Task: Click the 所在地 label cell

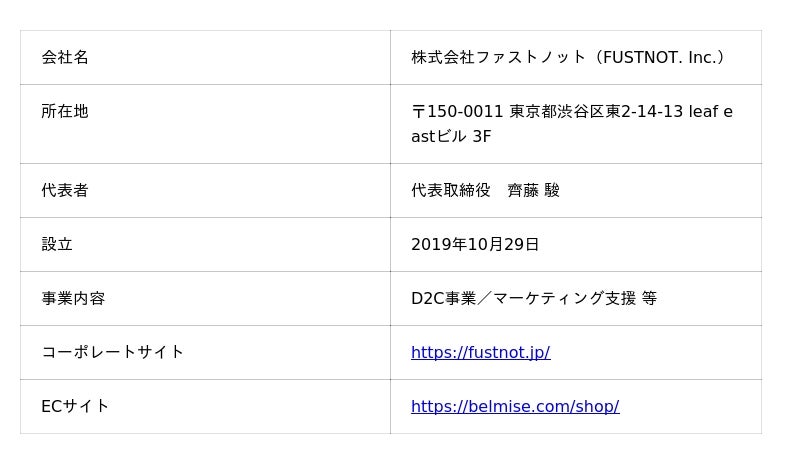Action: [x=65, y=111]
